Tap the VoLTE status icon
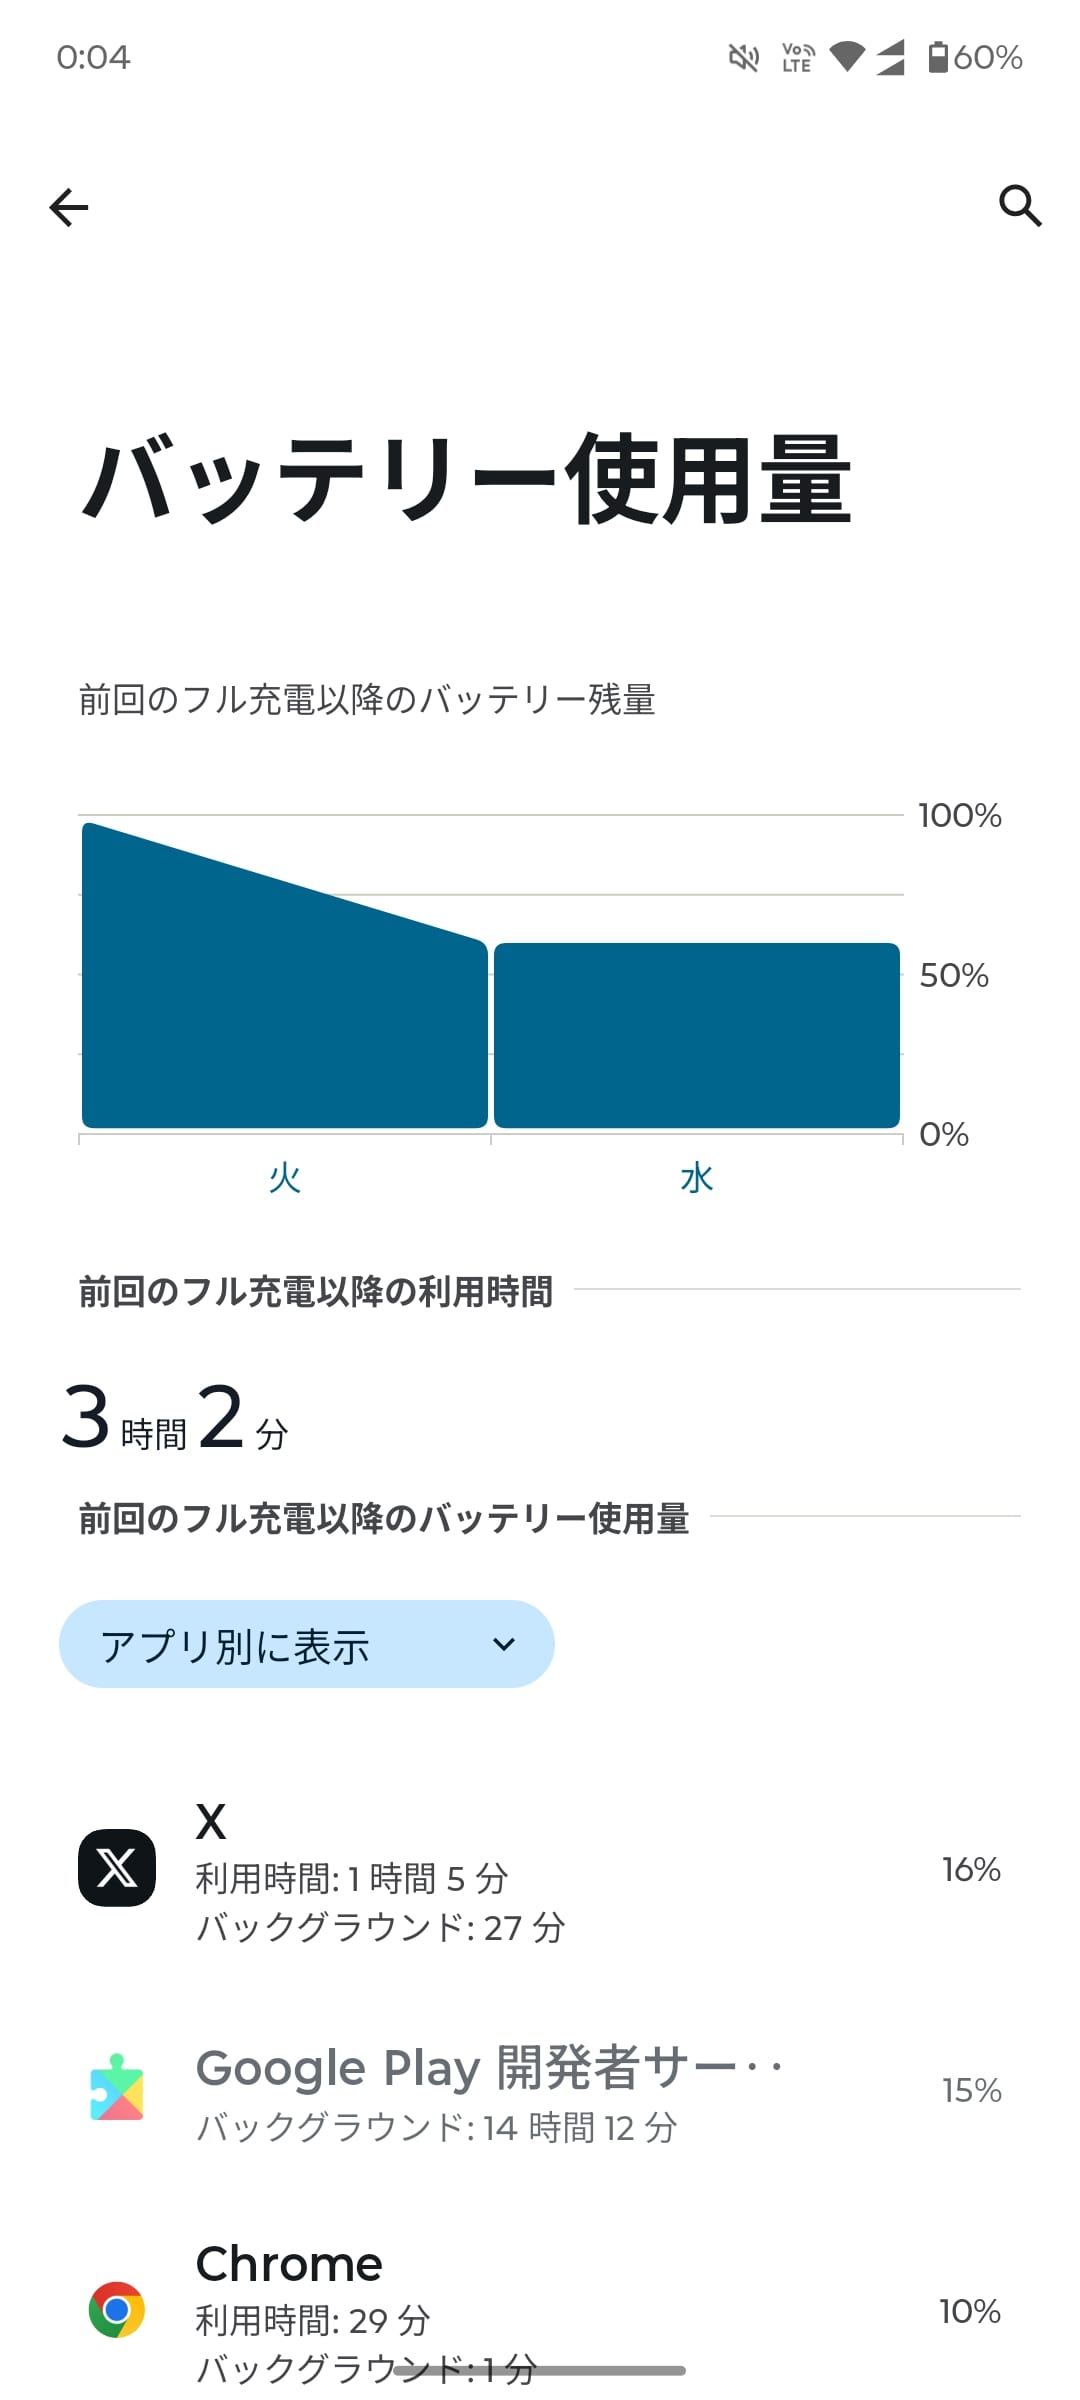This screenshot has width=1080, height=2400. coord(798,57)
